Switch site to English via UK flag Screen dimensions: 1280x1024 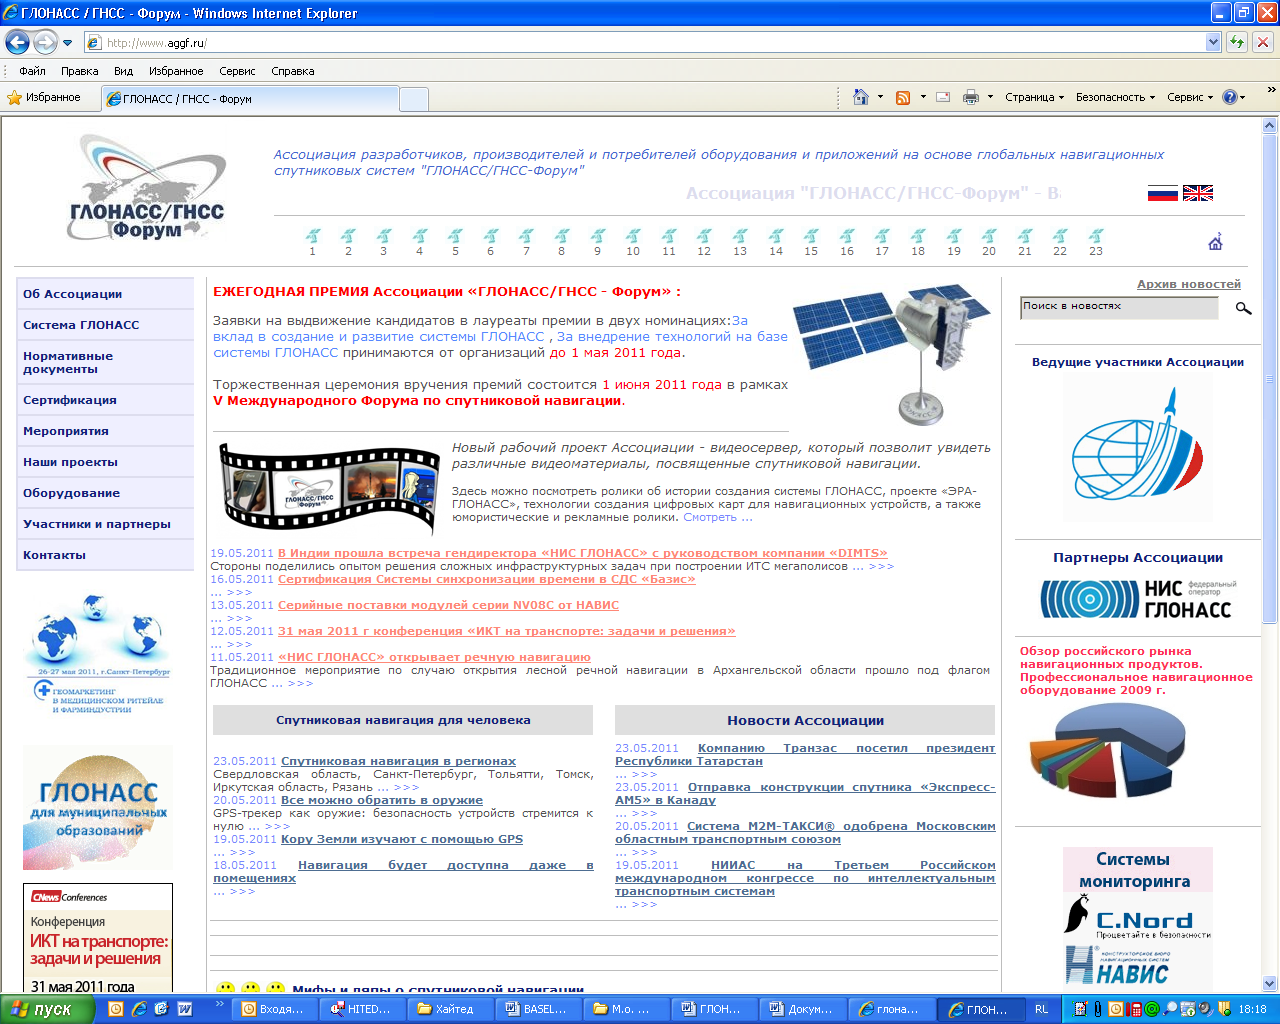[1198, 193]
